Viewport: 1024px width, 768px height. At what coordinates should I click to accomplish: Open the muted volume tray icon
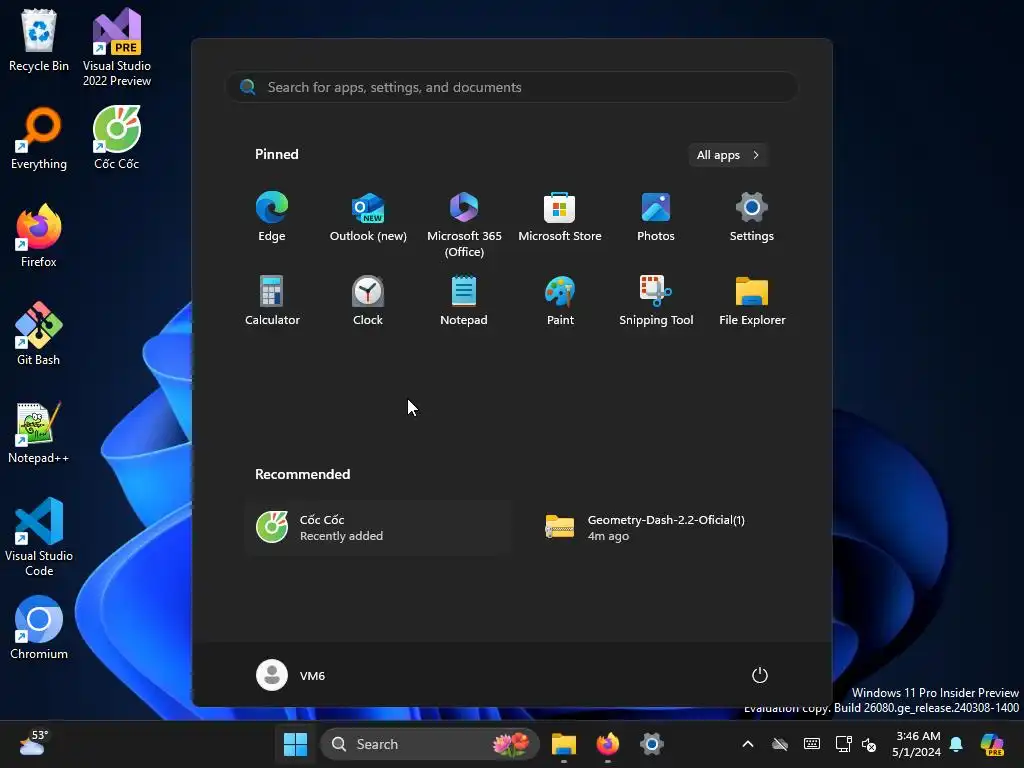(869, 744)
